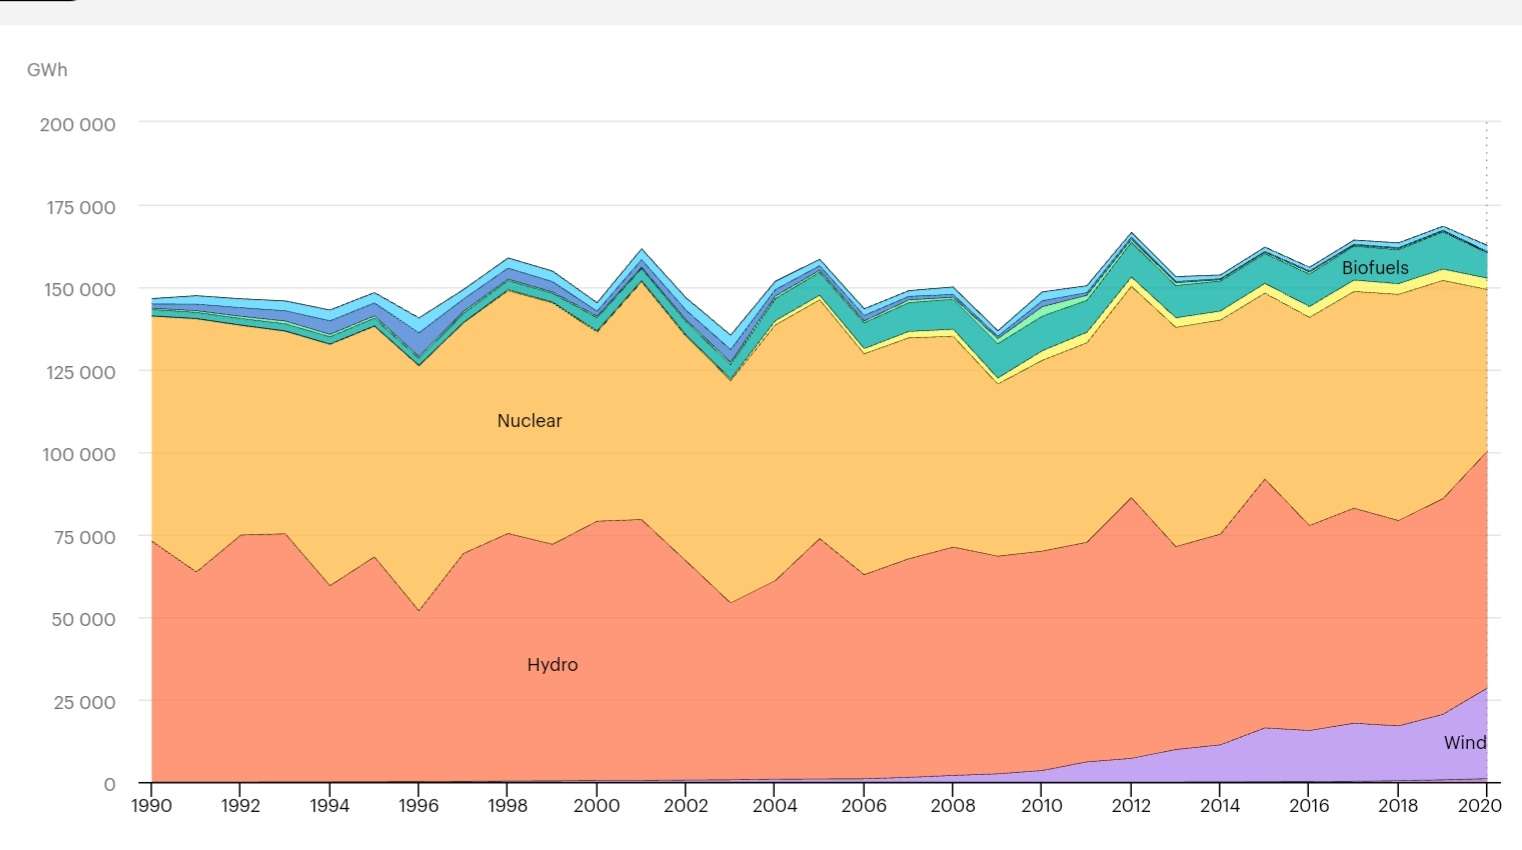Image resolution: width=1522 pixels, height=850 pixels.
Task: Select the Wind area label
Action: click(x=1464, y=743)
